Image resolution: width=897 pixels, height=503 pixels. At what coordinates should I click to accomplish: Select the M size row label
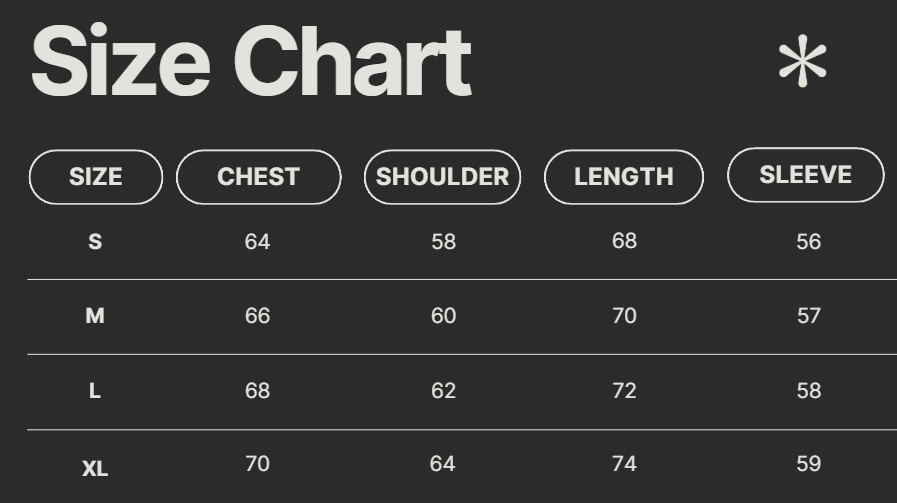tap(95, 316)
